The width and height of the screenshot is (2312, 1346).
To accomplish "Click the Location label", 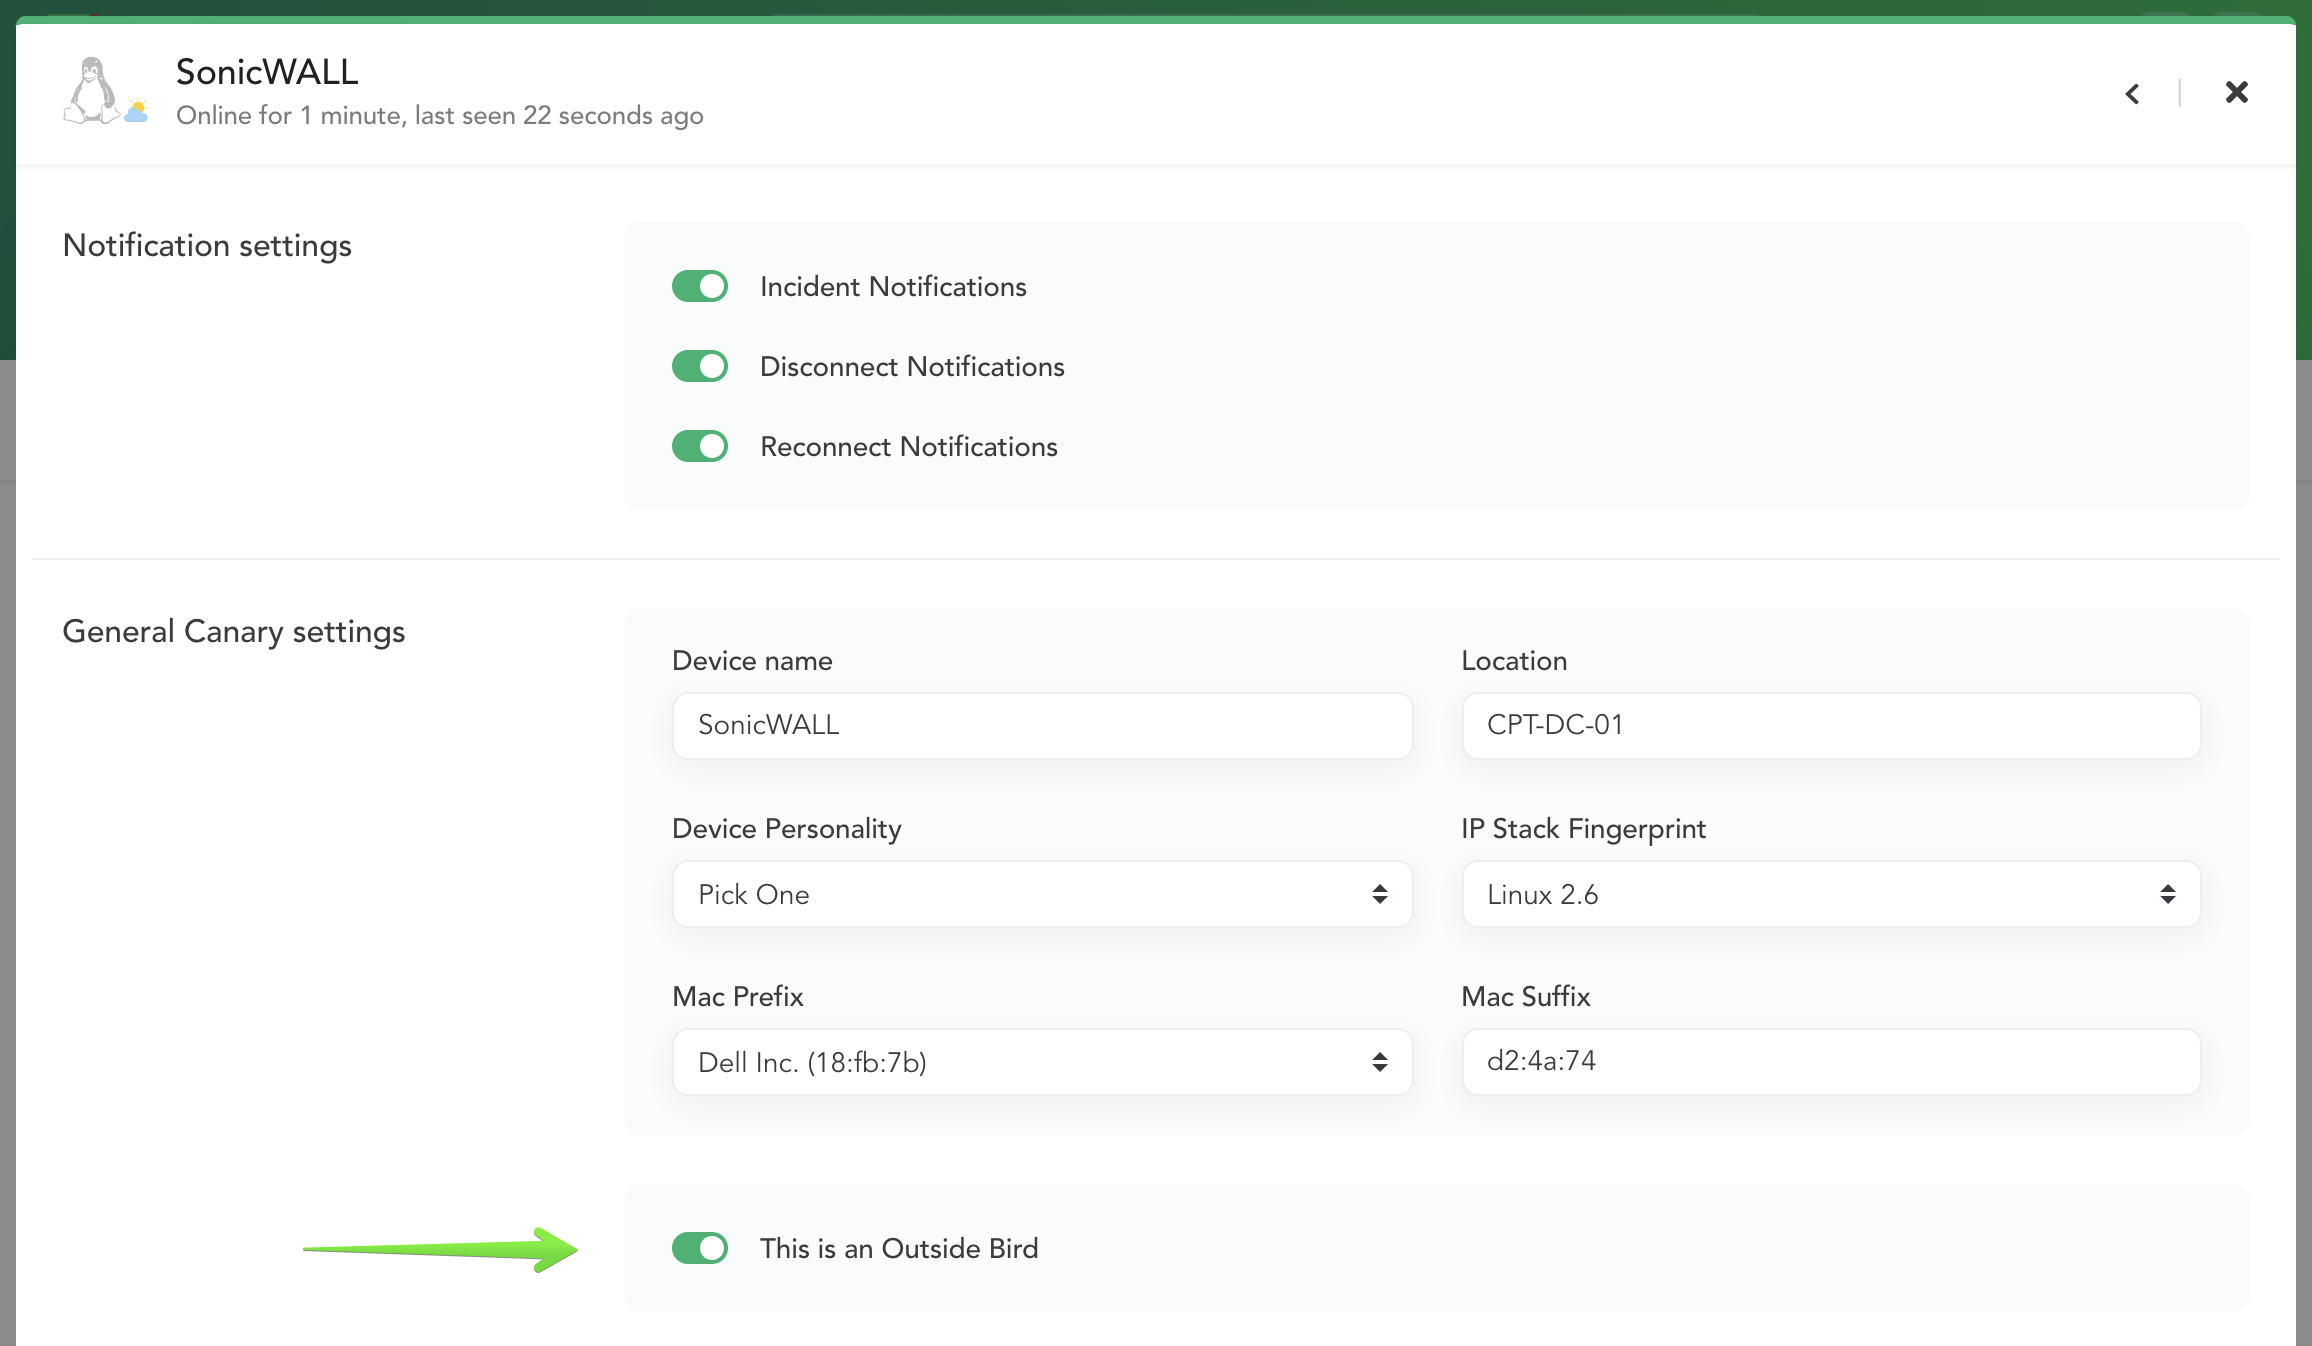I will [x=1514, y=661].
